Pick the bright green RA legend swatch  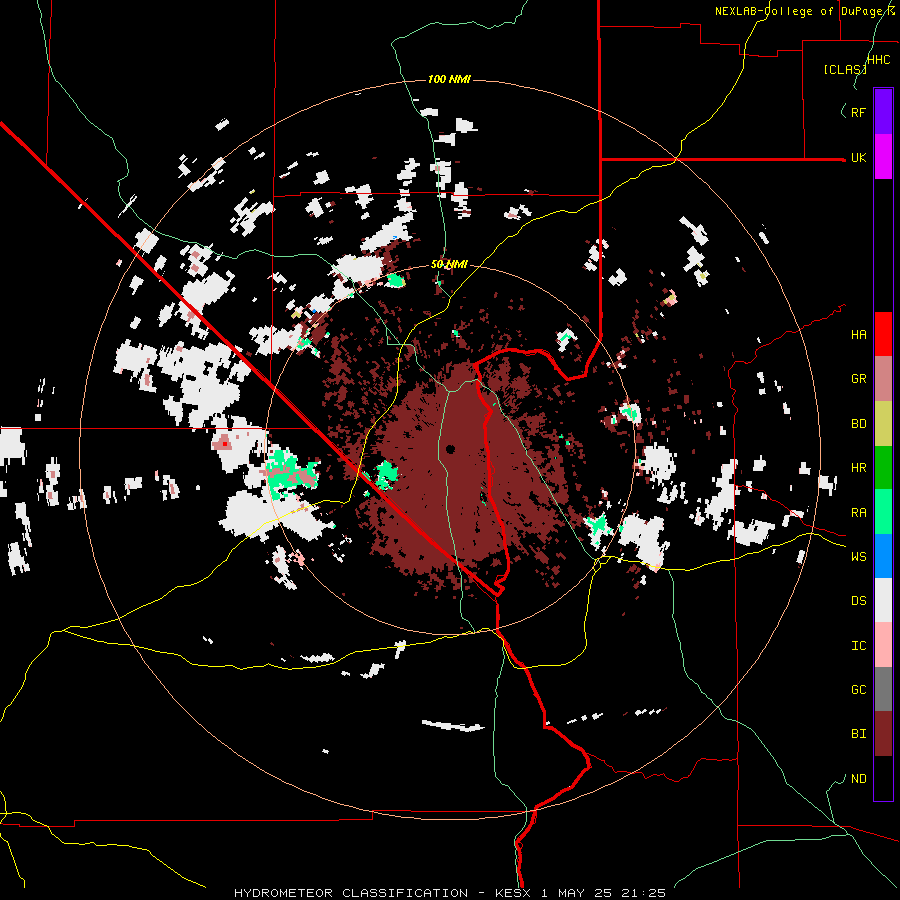point(883,512)
